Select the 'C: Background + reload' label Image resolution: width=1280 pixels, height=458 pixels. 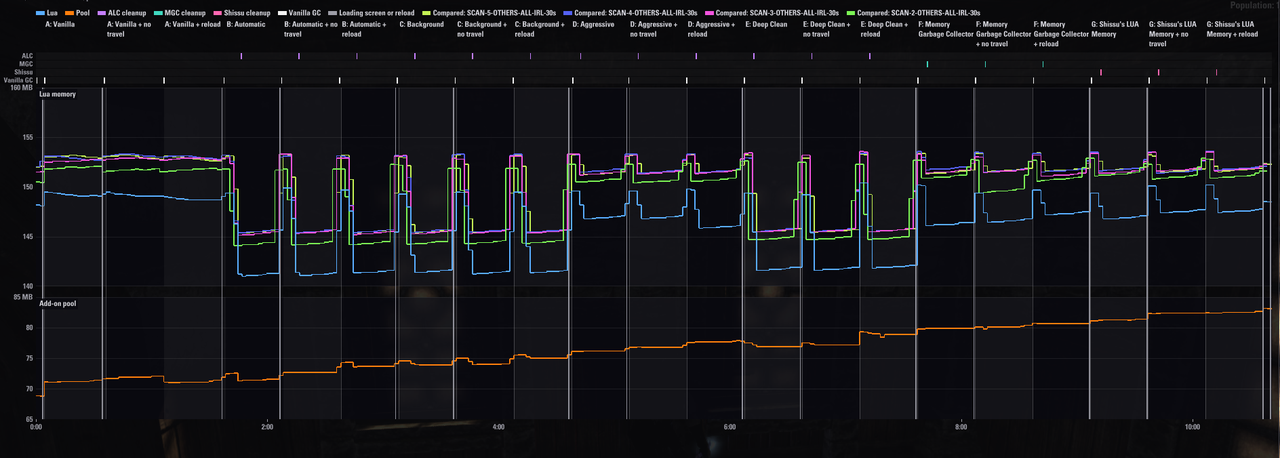pos(542,29)
